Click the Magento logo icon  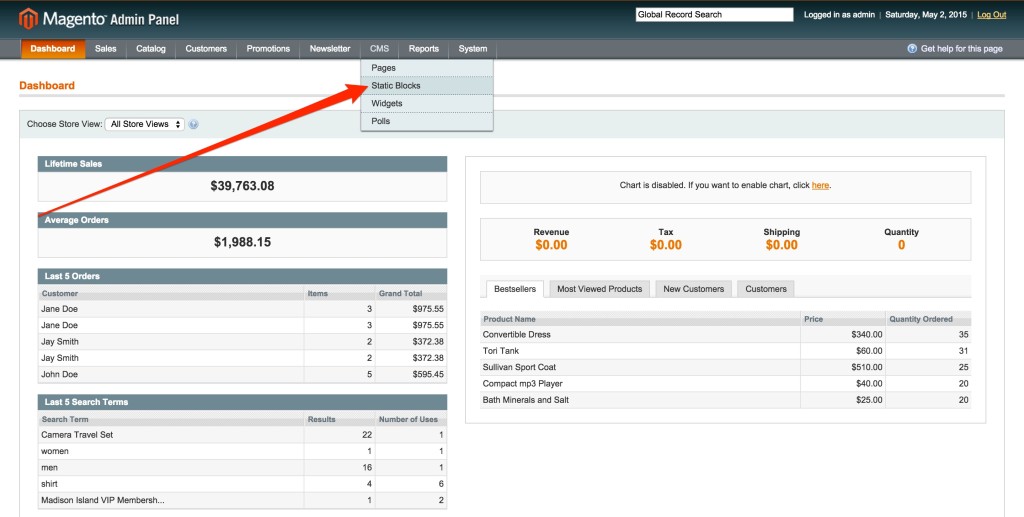click(28, 19)
